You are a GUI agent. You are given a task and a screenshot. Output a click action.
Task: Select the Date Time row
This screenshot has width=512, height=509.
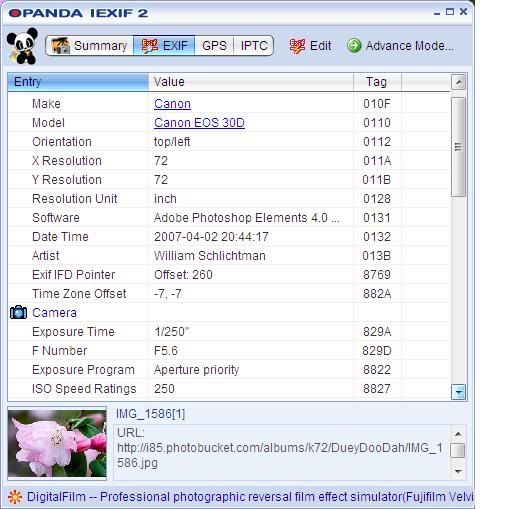pyautogui.click(x=229, y=237)
